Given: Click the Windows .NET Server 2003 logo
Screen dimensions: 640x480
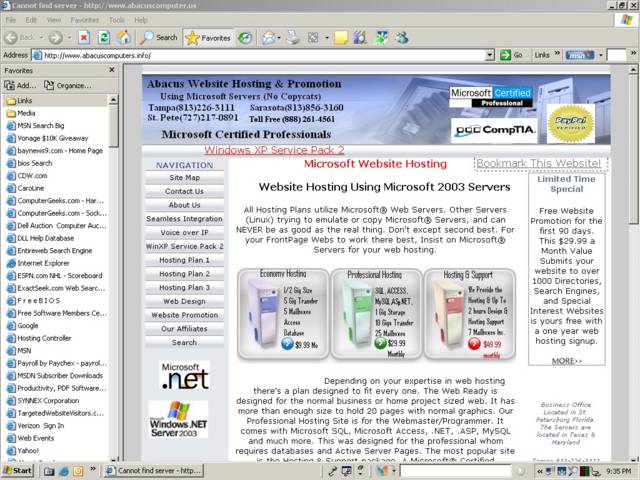Looking at the screenshot, I should 178,420.
